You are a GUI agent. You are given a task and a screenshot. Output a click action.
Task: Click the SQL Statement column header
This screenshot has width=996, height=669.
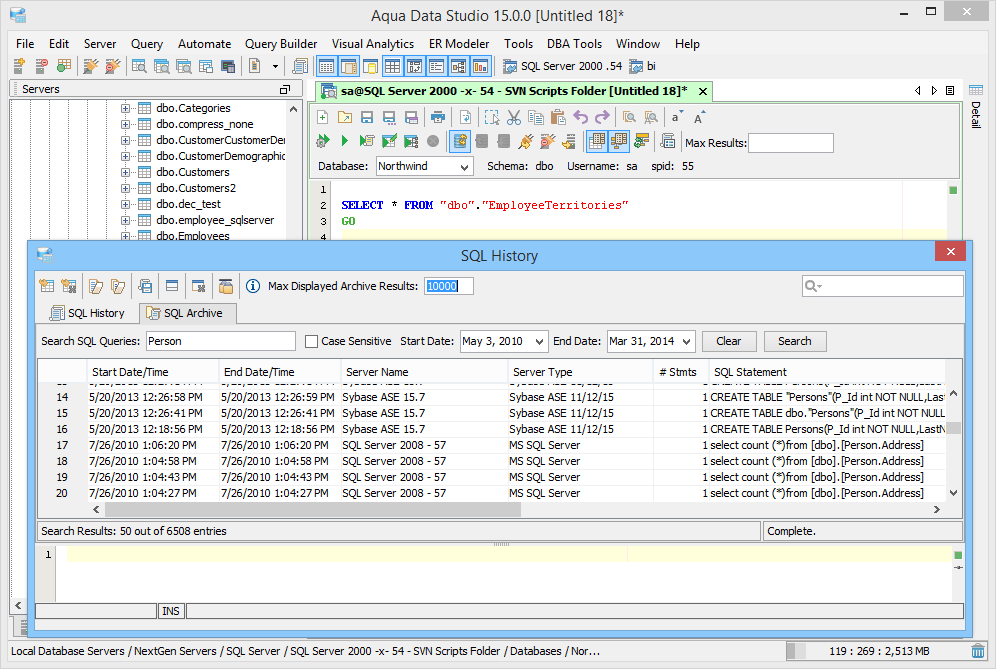coord(828,372)
